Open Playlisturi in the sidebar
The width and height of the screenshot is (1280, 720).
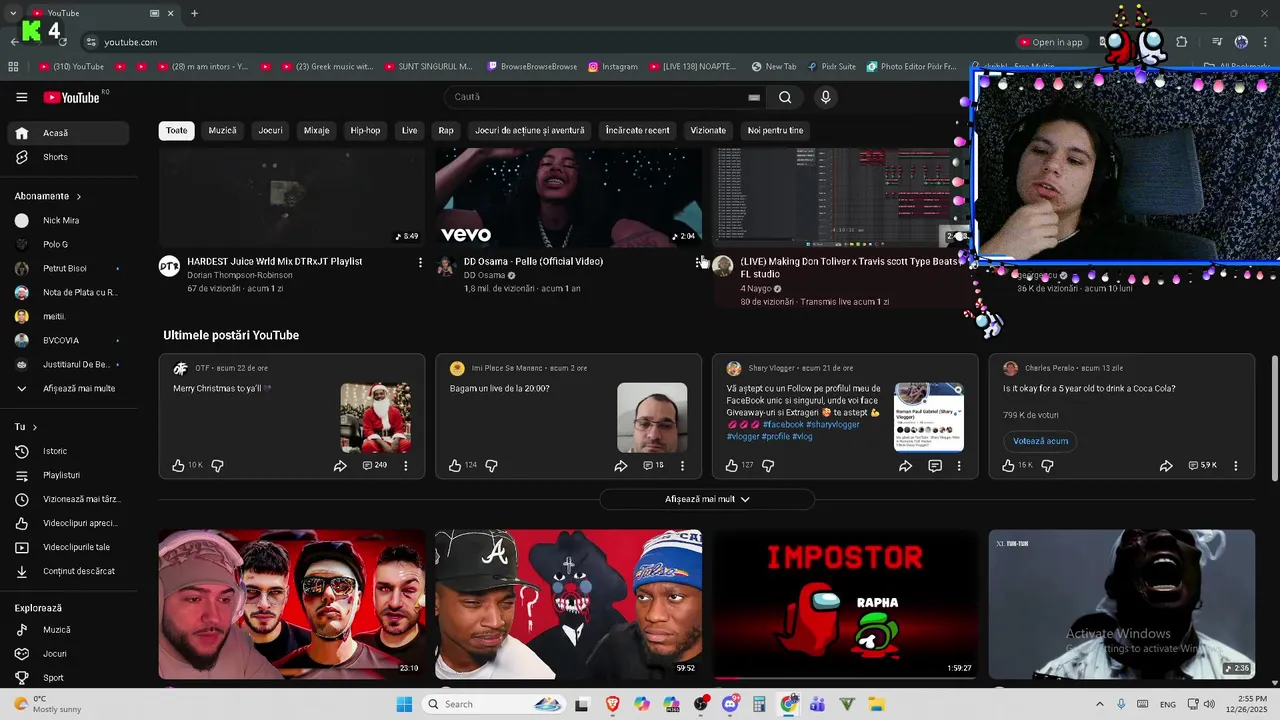tap(68, 475)
